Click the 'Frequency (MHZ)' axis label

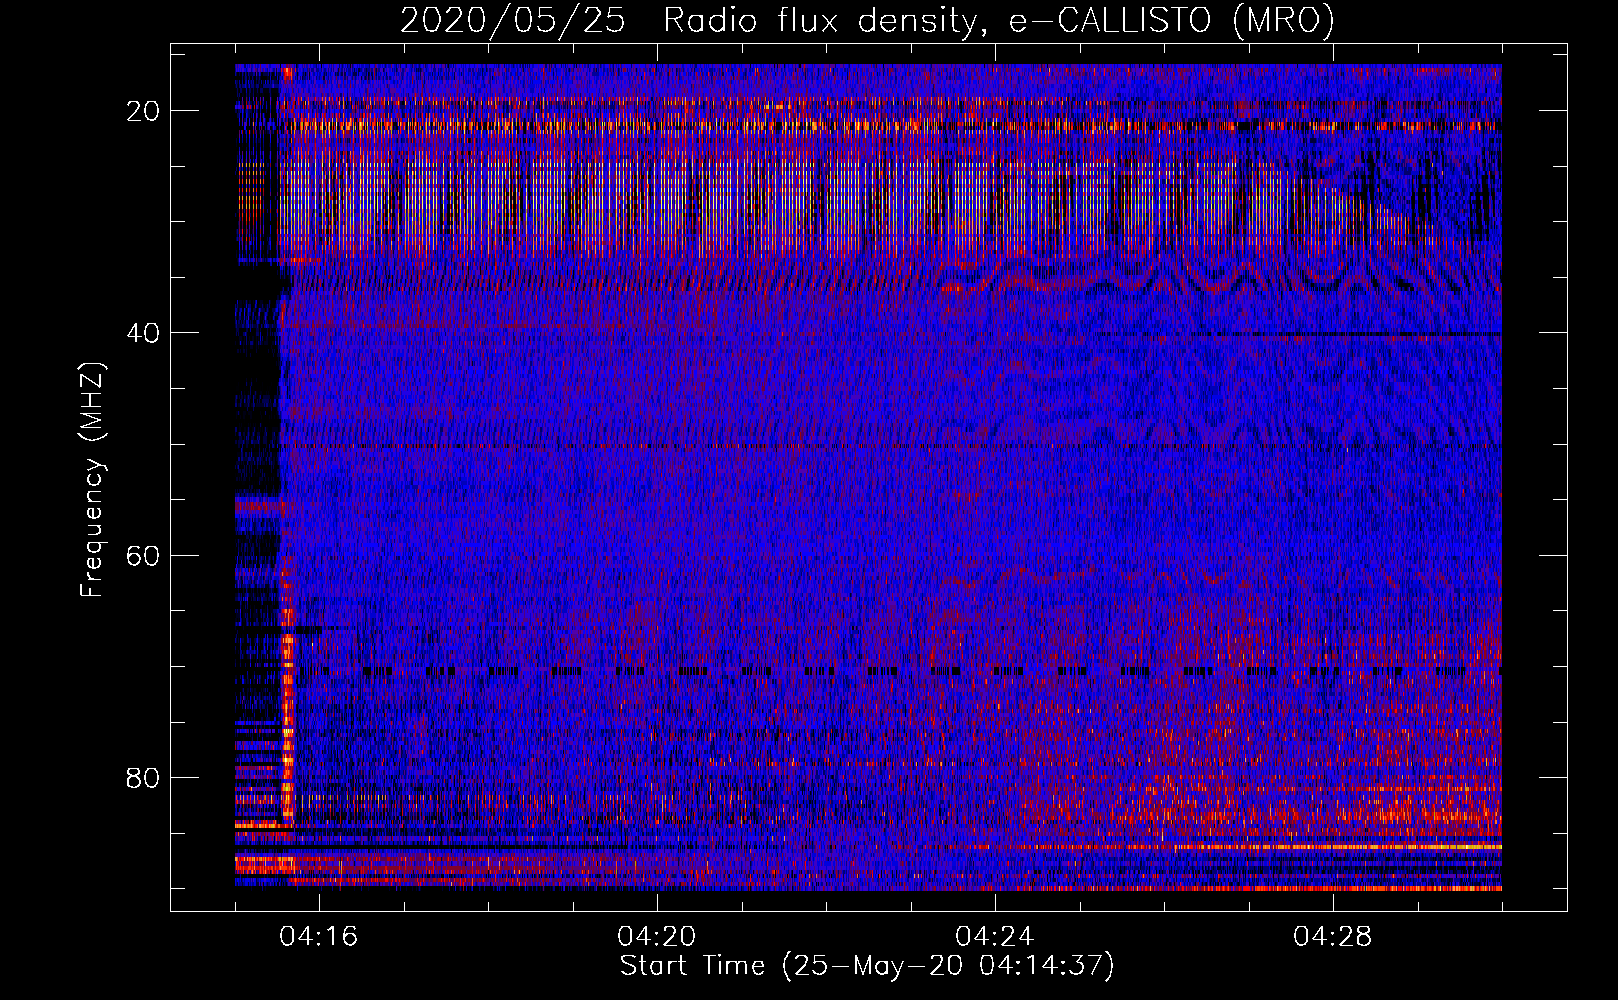point(92,480)
